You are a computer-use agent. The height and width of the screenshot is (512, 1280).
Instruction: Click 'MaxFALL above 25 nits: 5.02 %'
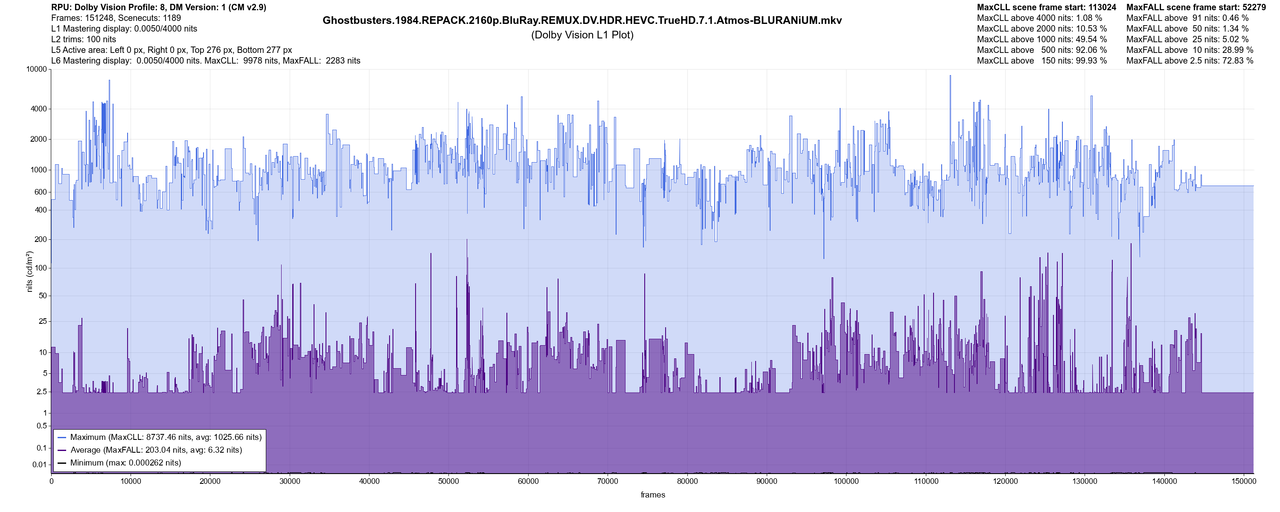[1187, 40]
